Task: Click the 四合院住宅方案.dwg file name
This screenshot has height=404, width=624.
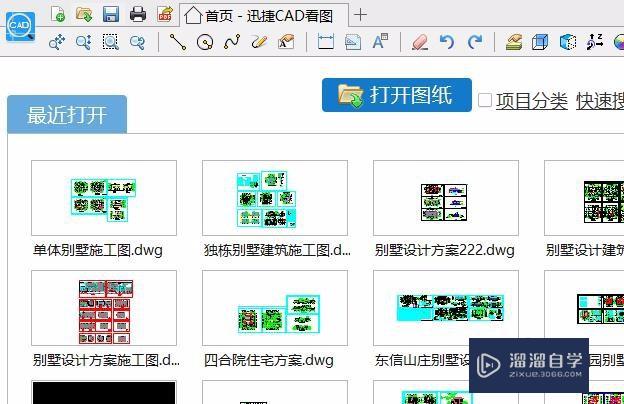Action: pos(269,360)
